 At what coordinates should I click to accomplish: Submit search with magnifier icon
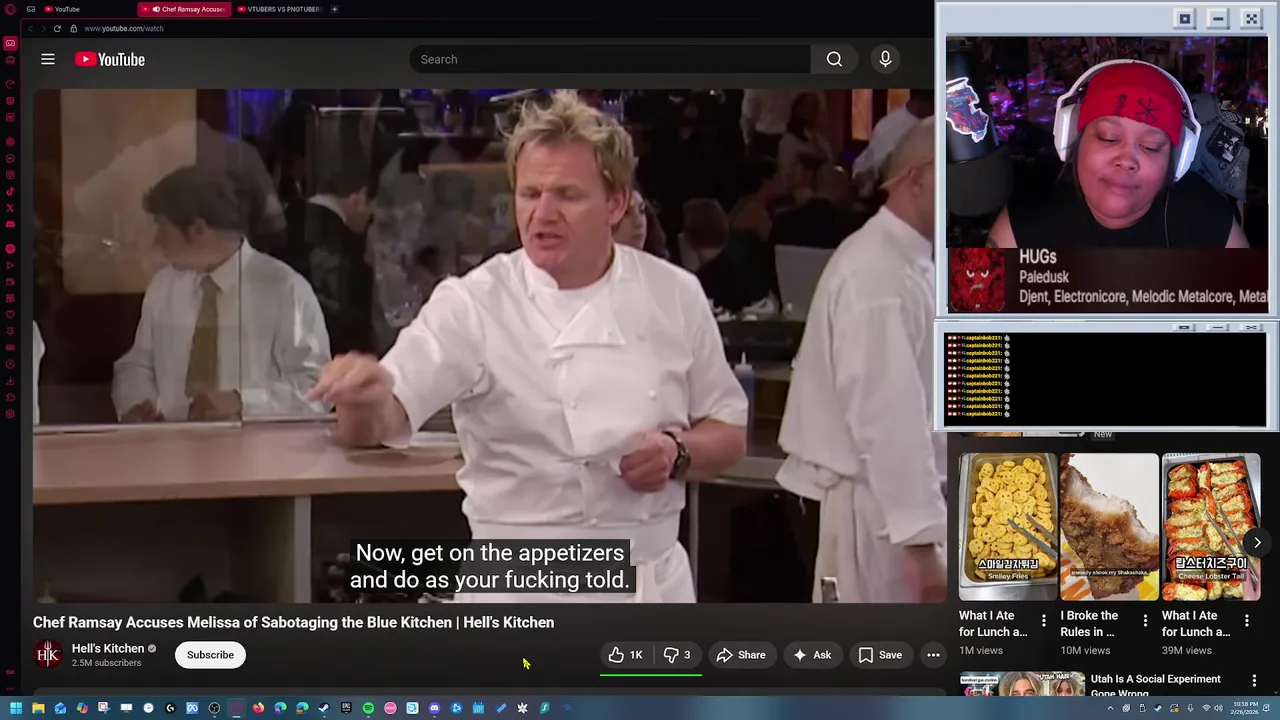834,59
